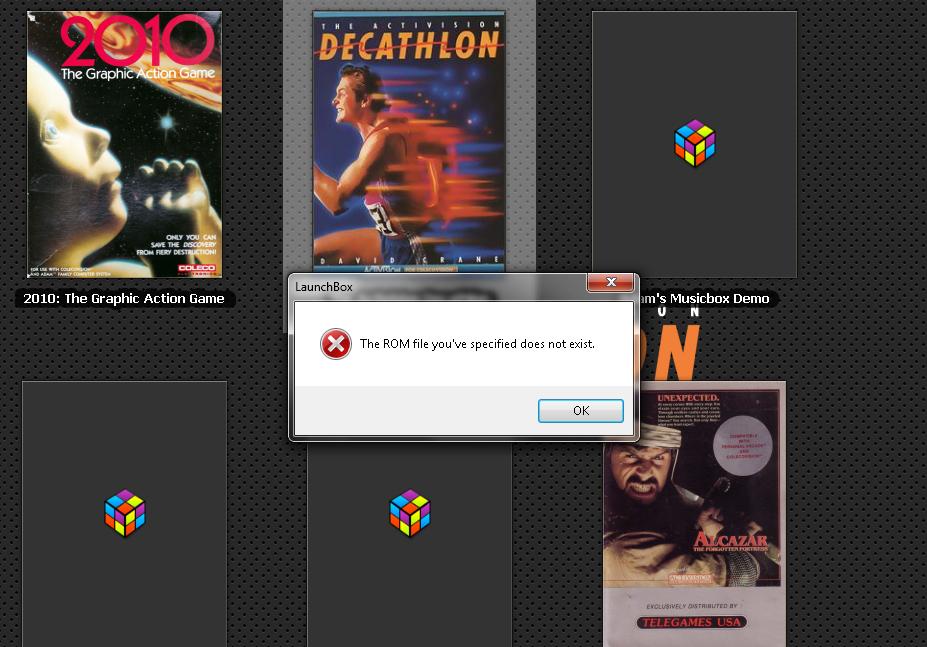The image size is (927, 647).
Task: Click the LaunchBox dialog title bar text
Action: [323, 287]
